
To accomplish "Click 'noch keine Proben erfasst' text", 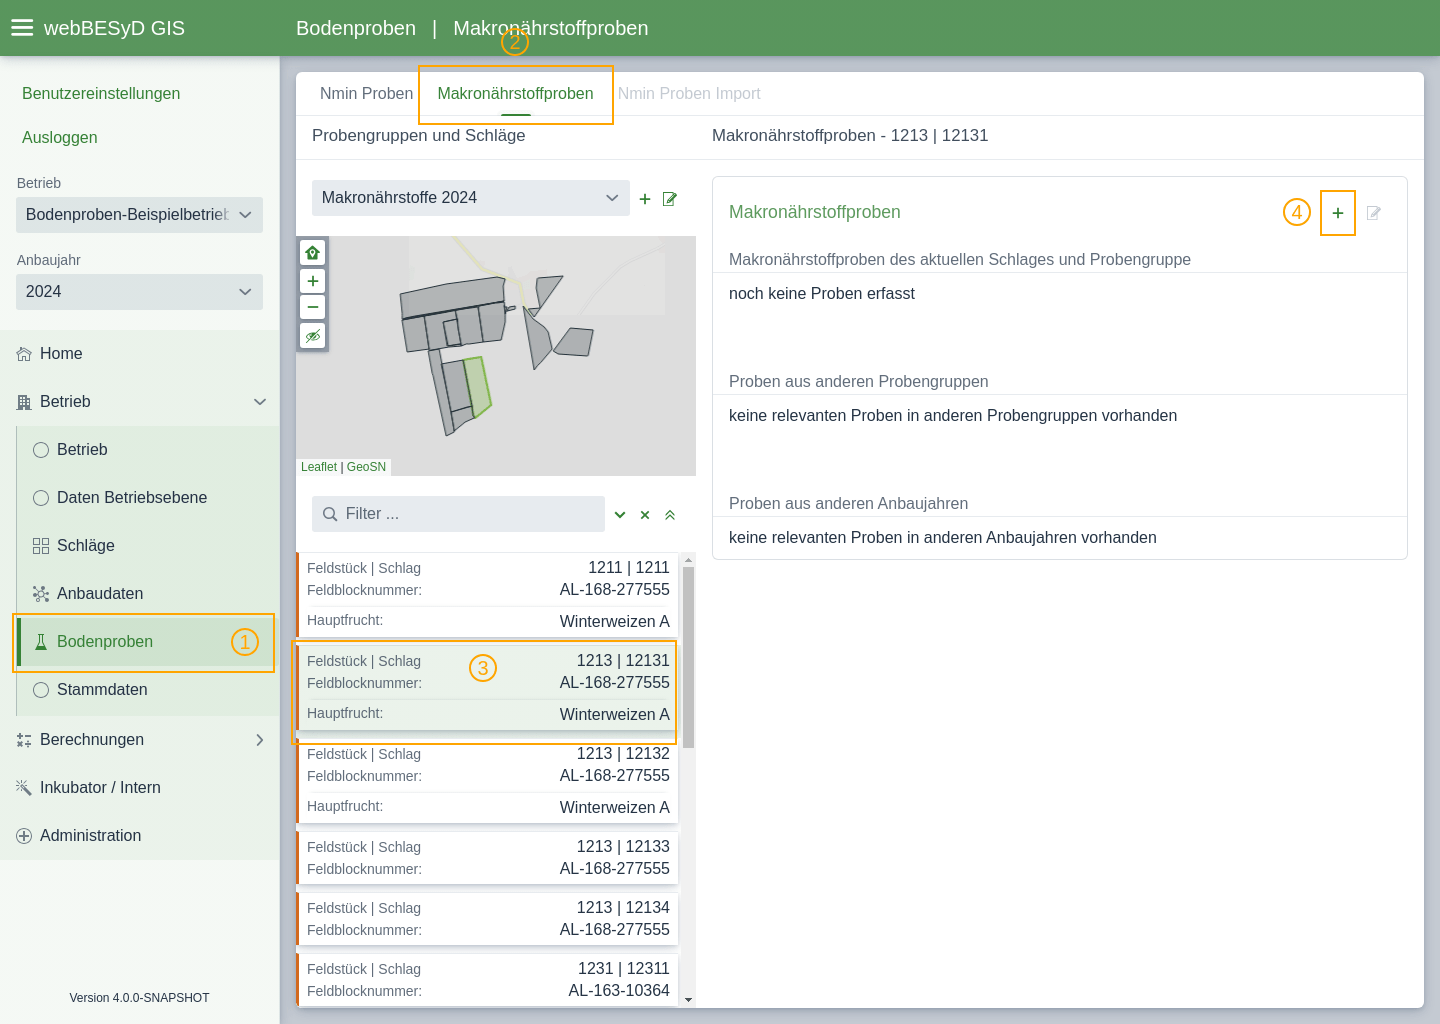I will coord(822,294).
